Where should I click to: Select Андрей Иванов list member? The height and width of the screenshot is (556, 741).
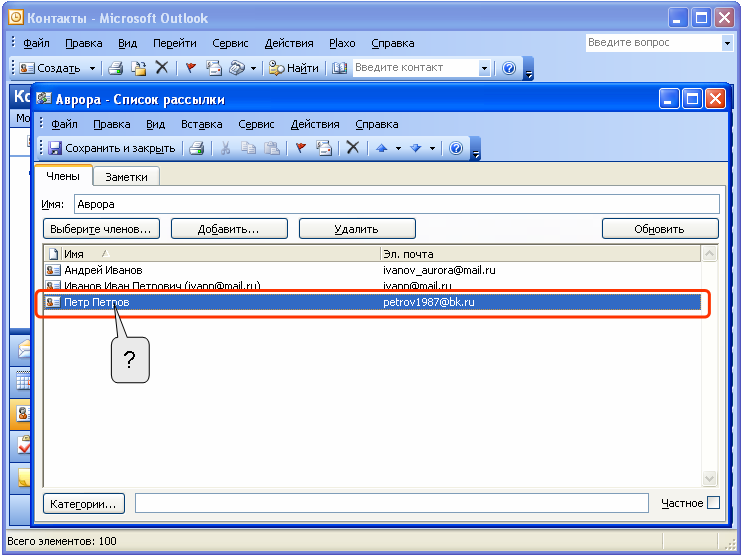(x=103, y=270)
